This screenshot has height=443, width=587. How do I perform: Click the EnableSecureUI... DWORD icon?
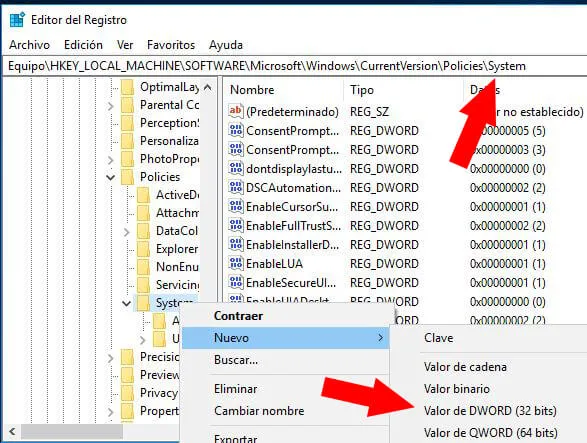(x=236, y=282)
